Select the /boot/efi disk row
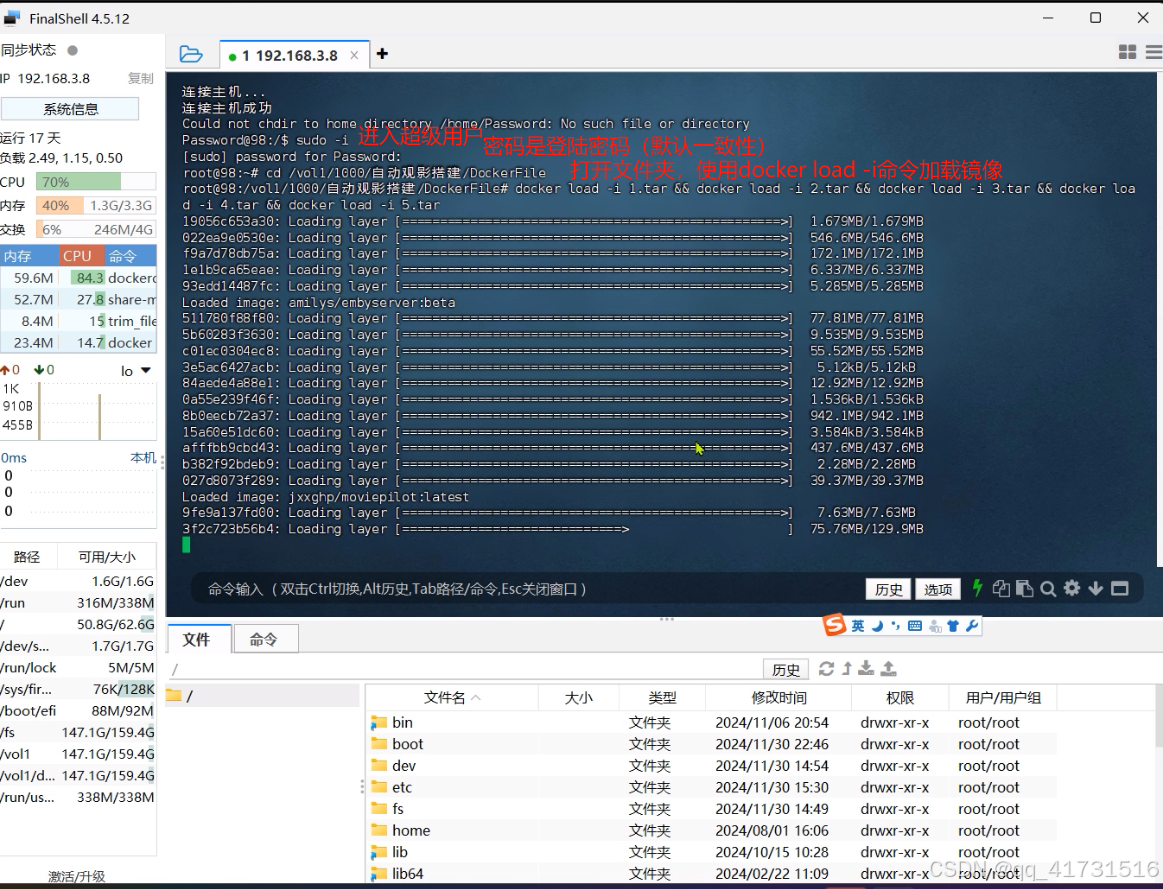The image size is (1163, 889). [x=78, y=710]
